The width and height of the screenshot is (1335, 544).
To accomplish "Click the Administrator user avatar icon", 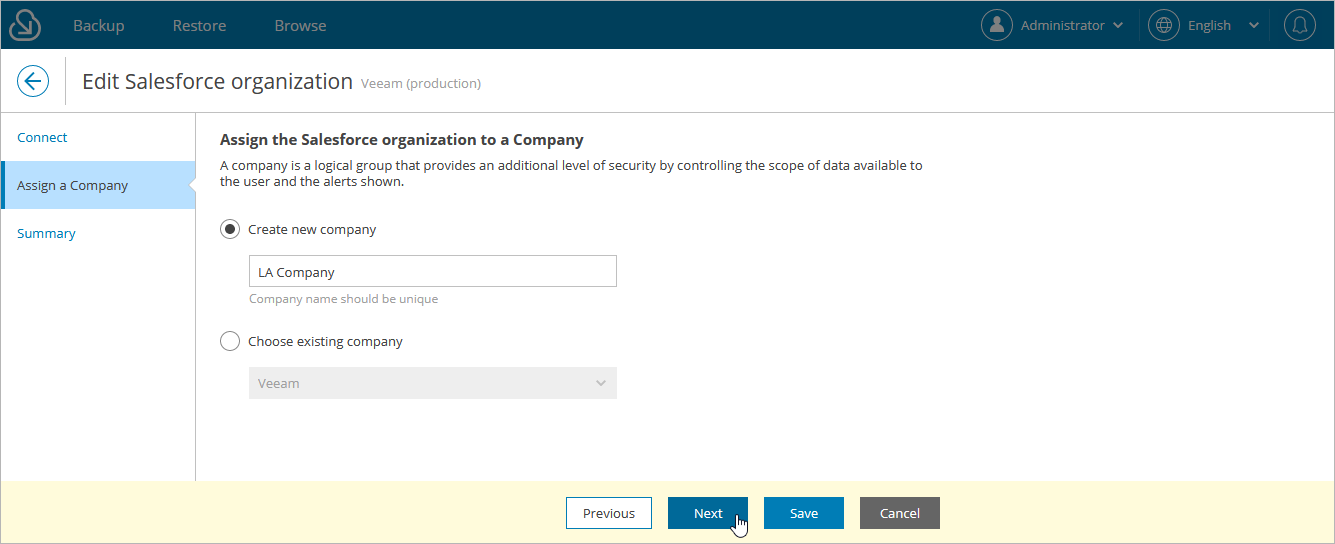I will tap(997, 25).
